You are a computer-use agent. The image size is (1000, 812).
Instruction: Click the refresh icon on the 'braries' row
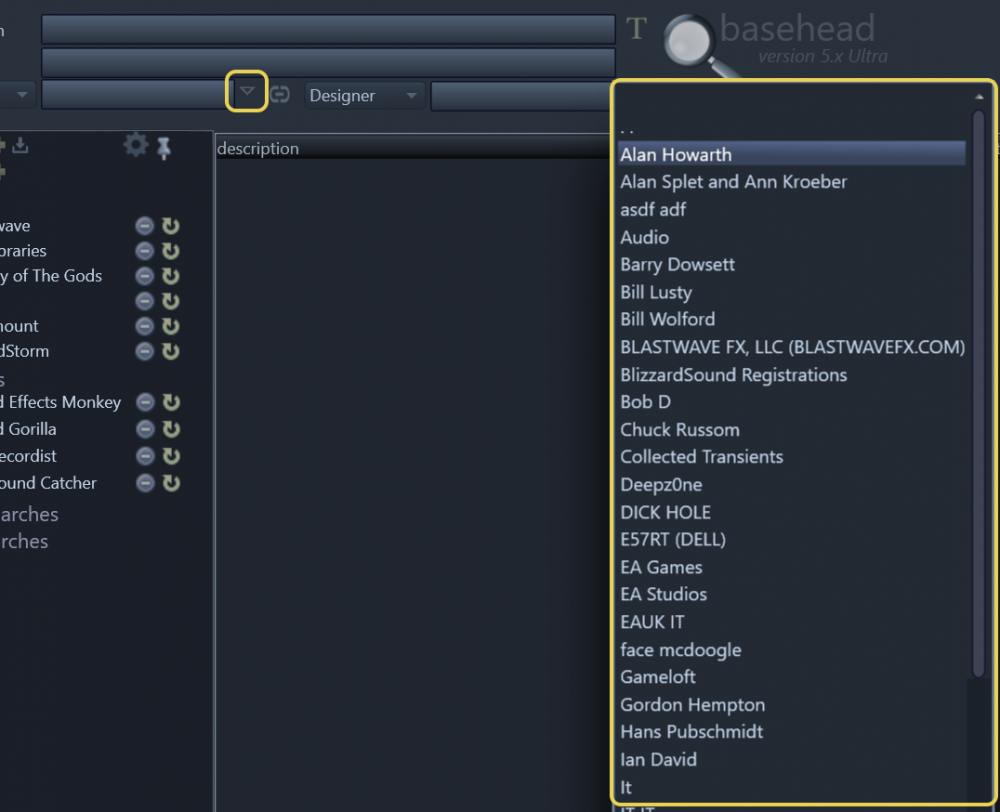pos(170,251)
